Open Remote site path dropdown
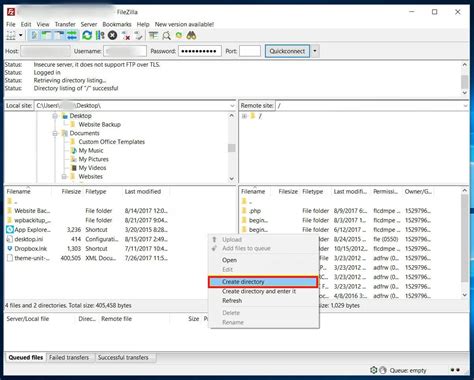Viewport: 474px width, 380px height. coord(465,106)
